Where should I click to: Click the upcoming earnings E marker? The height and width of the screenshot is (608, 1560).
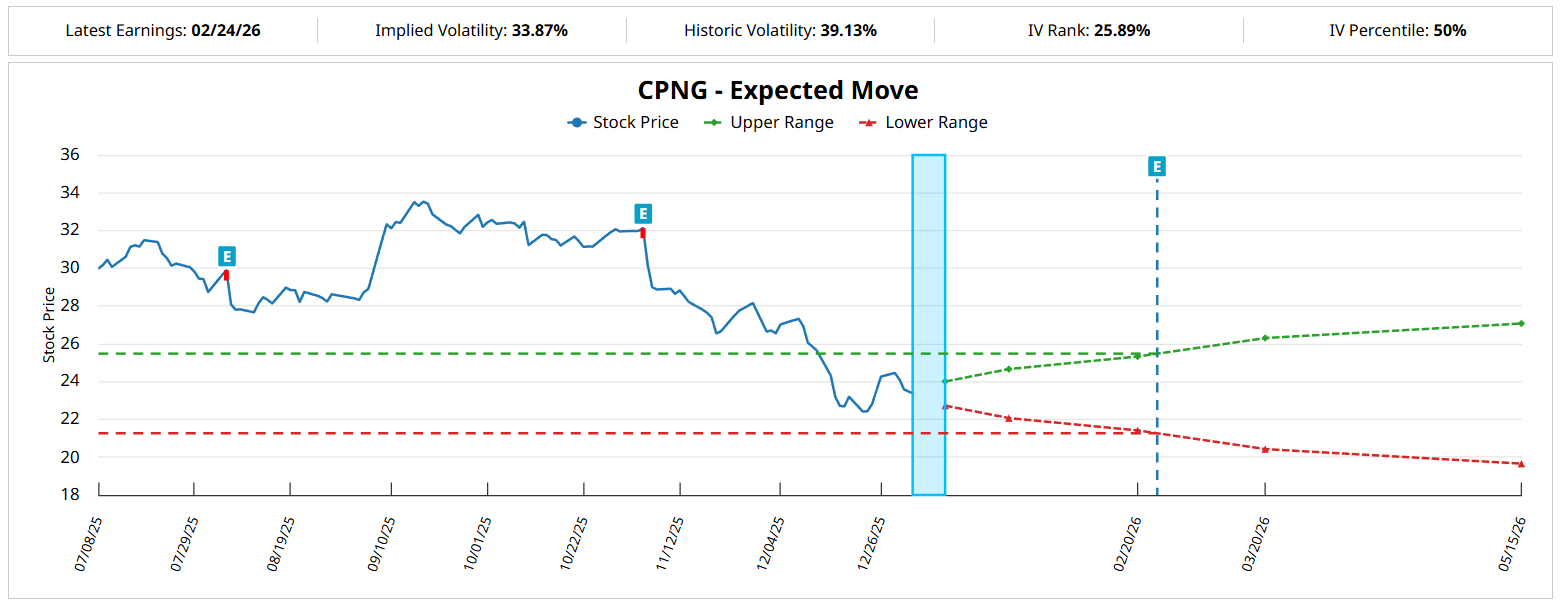click(x=1157, y=166)
